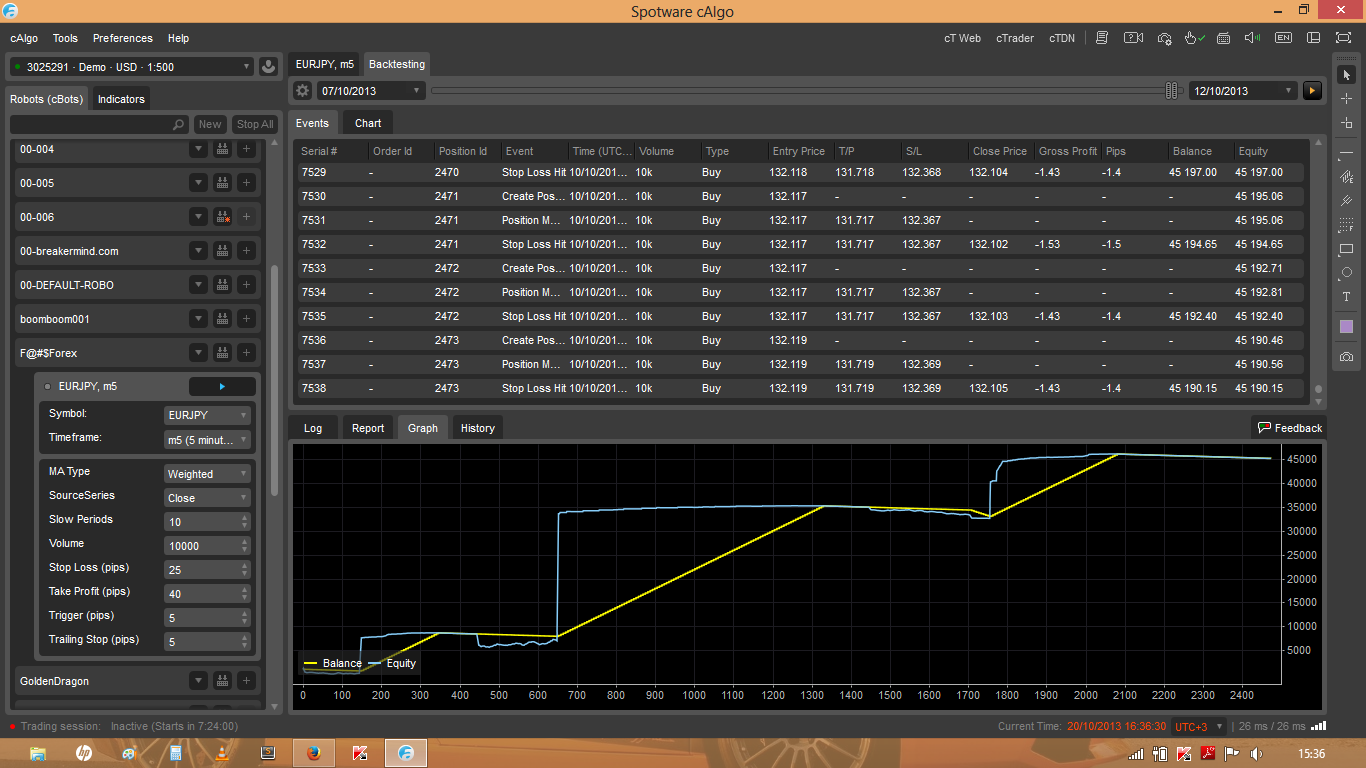Open the build icon for 00-breakermind.com
Viewport: 1366px width, 768px height.
222,252
